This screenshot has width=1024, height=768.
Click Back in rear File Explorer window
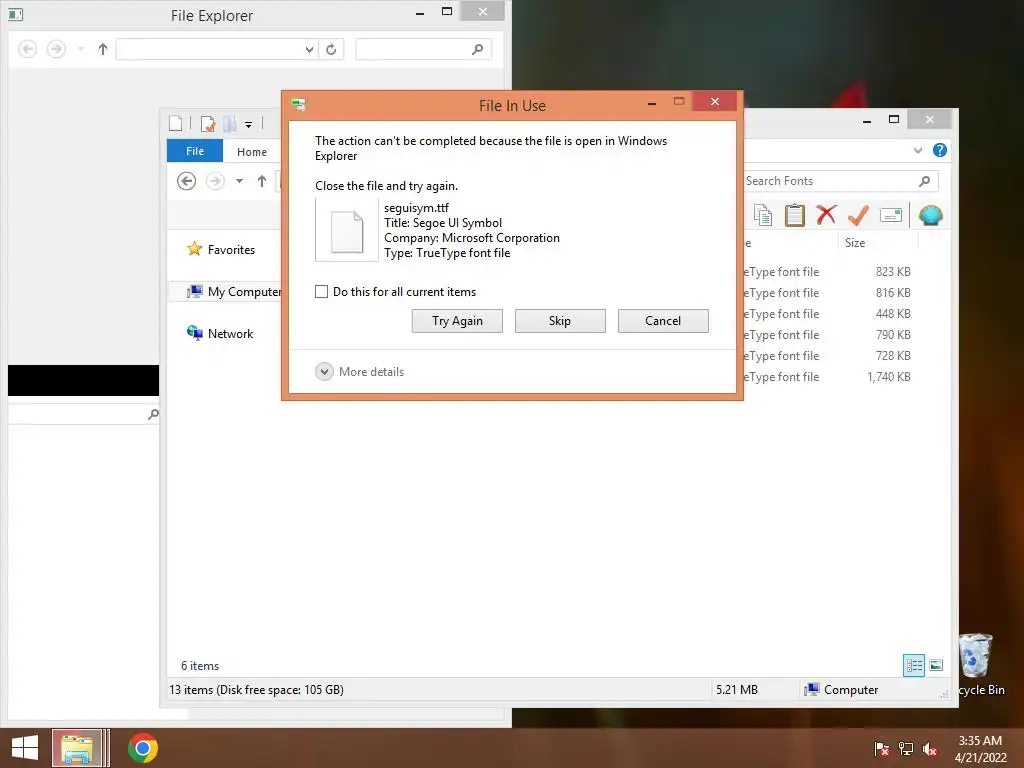pos(27,49)
